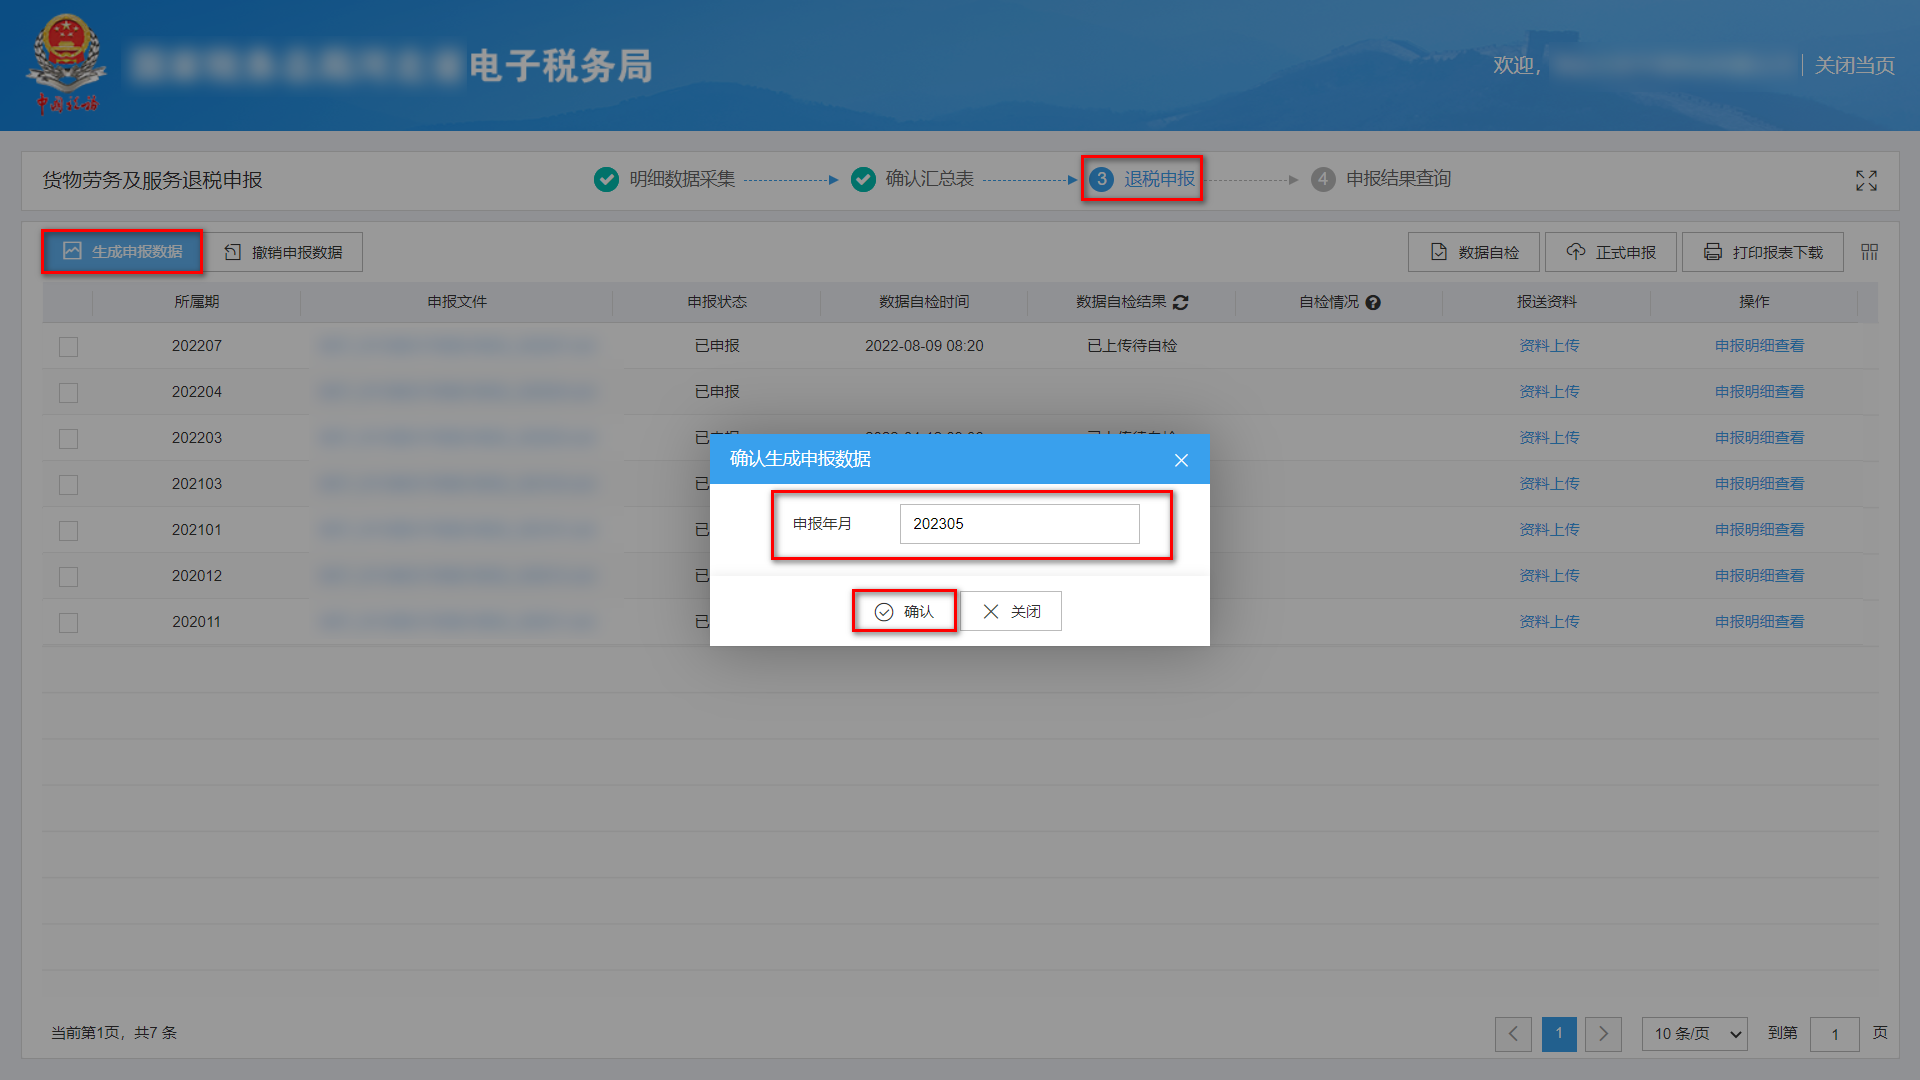Toggle fullscreen with the expand icon
This screenshot has width=1920, height=1080.
click(1866, 180)
